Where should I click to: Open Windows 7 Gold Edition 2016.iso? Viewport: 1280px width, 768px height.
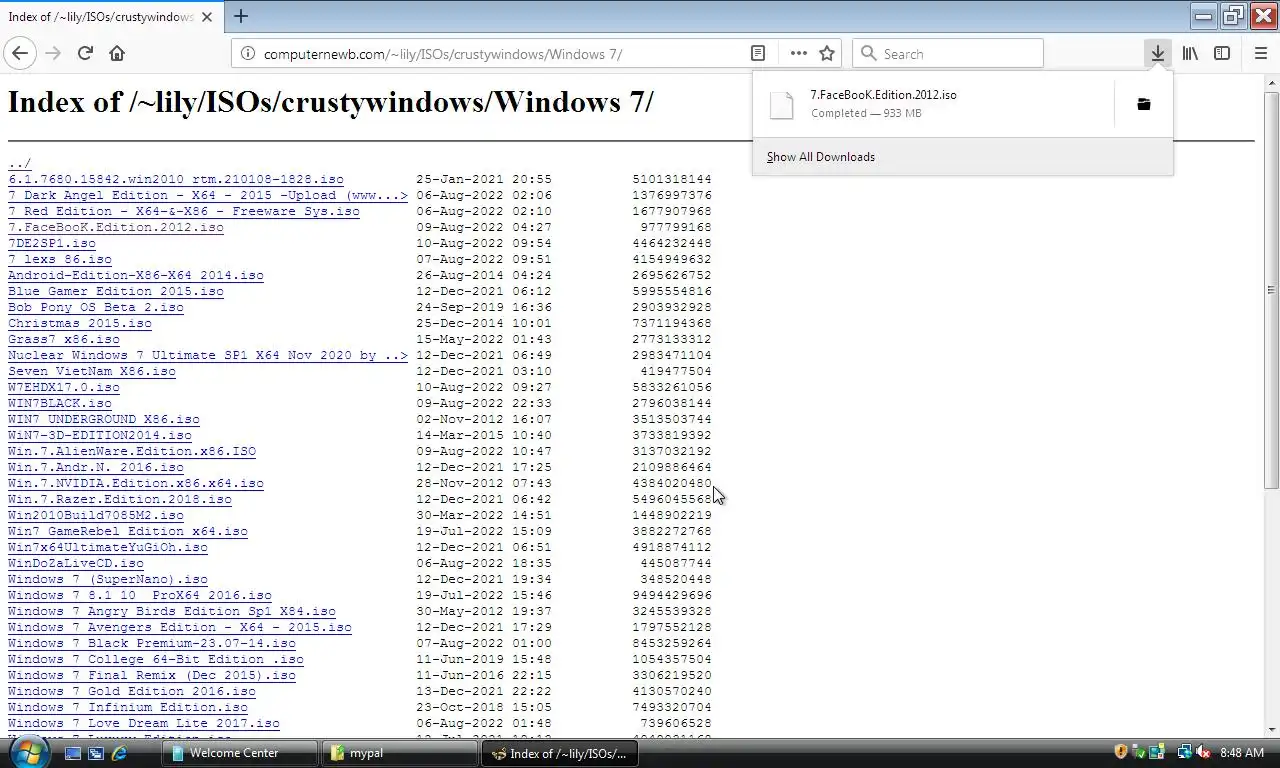pyautogui.click(x=131, y=691)
